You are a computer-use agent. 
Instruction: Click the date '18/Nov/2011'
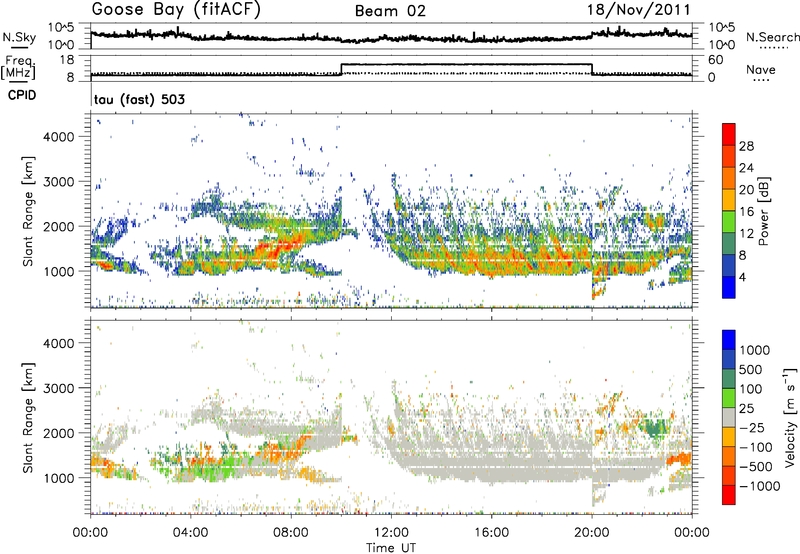click(639, 10)
